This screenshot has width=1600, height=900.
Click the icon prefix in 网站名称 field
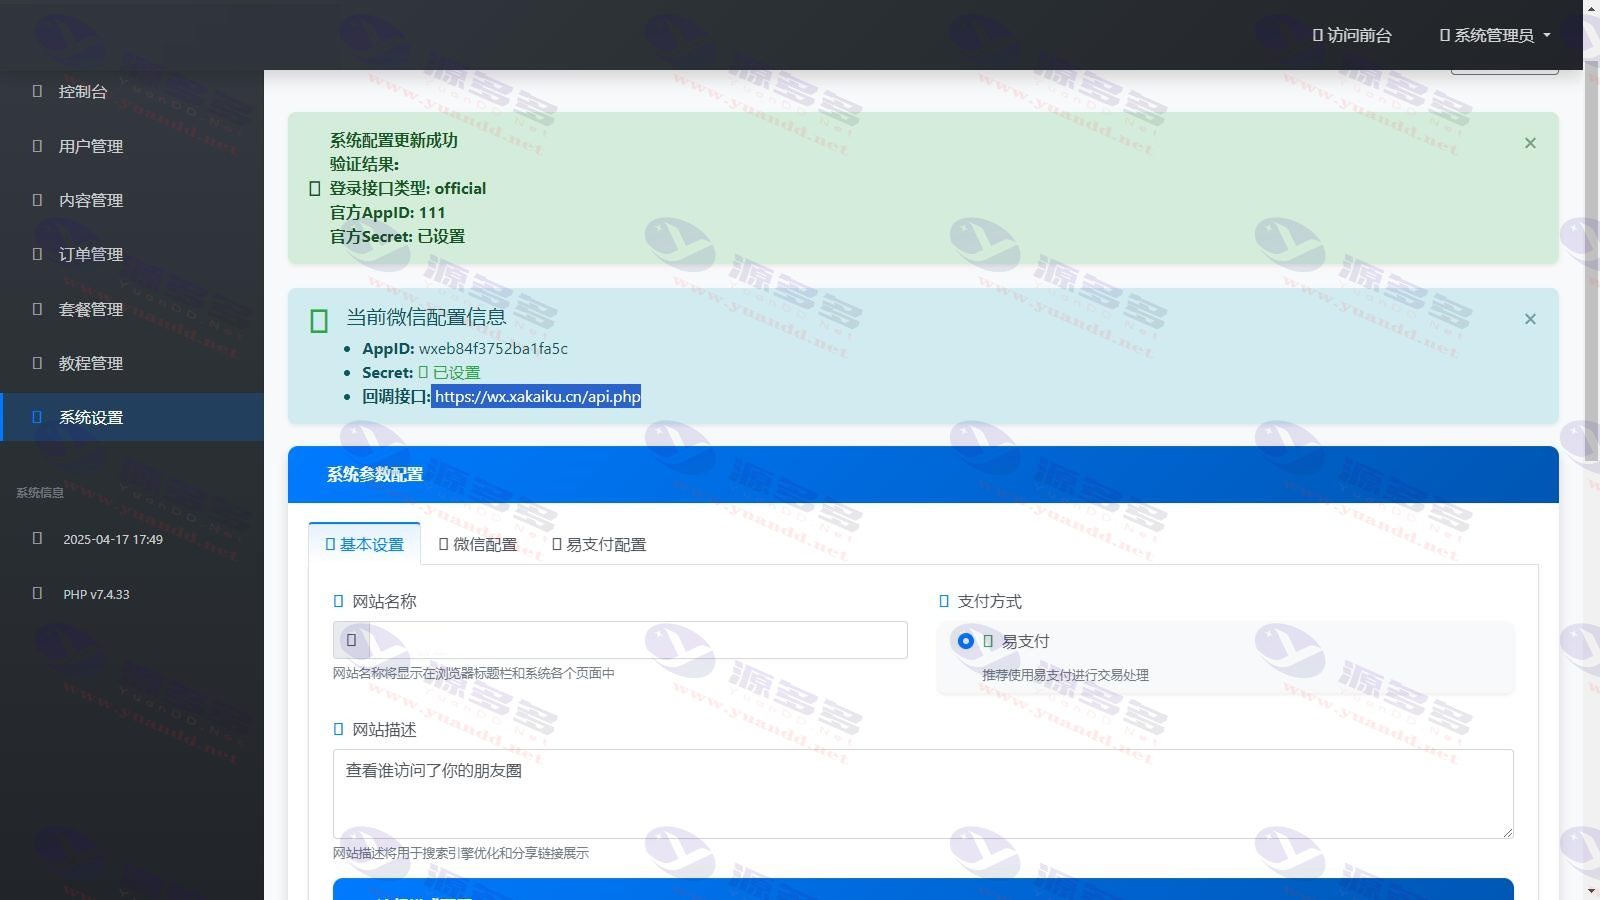pyautogui.click(x=351, y=640)
